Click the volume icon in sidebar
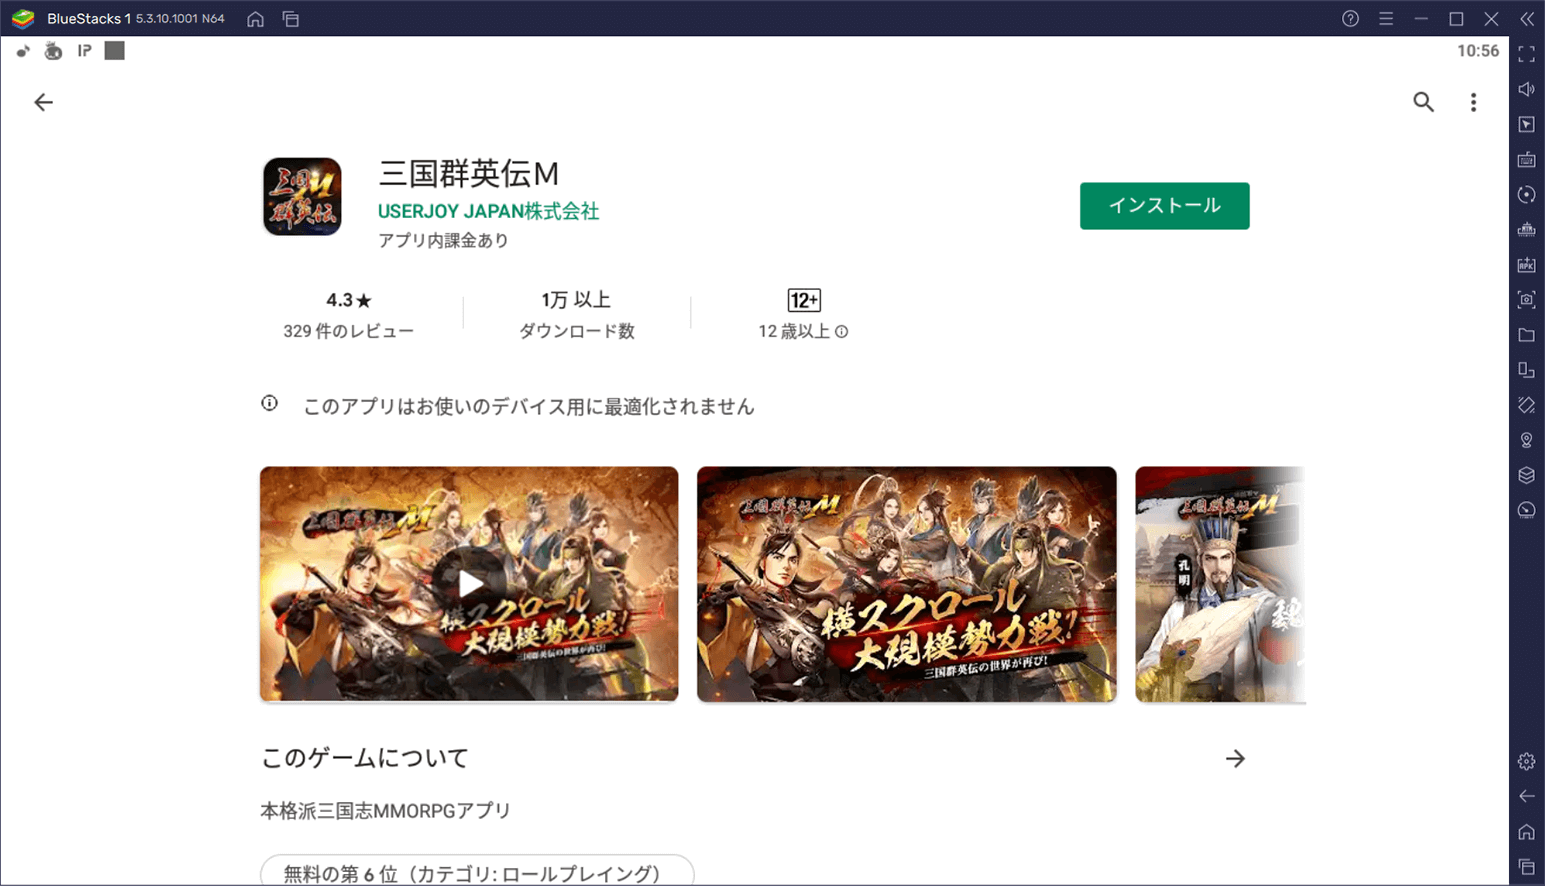Screen dimensions: 1545x886 tap(1526, 89)
